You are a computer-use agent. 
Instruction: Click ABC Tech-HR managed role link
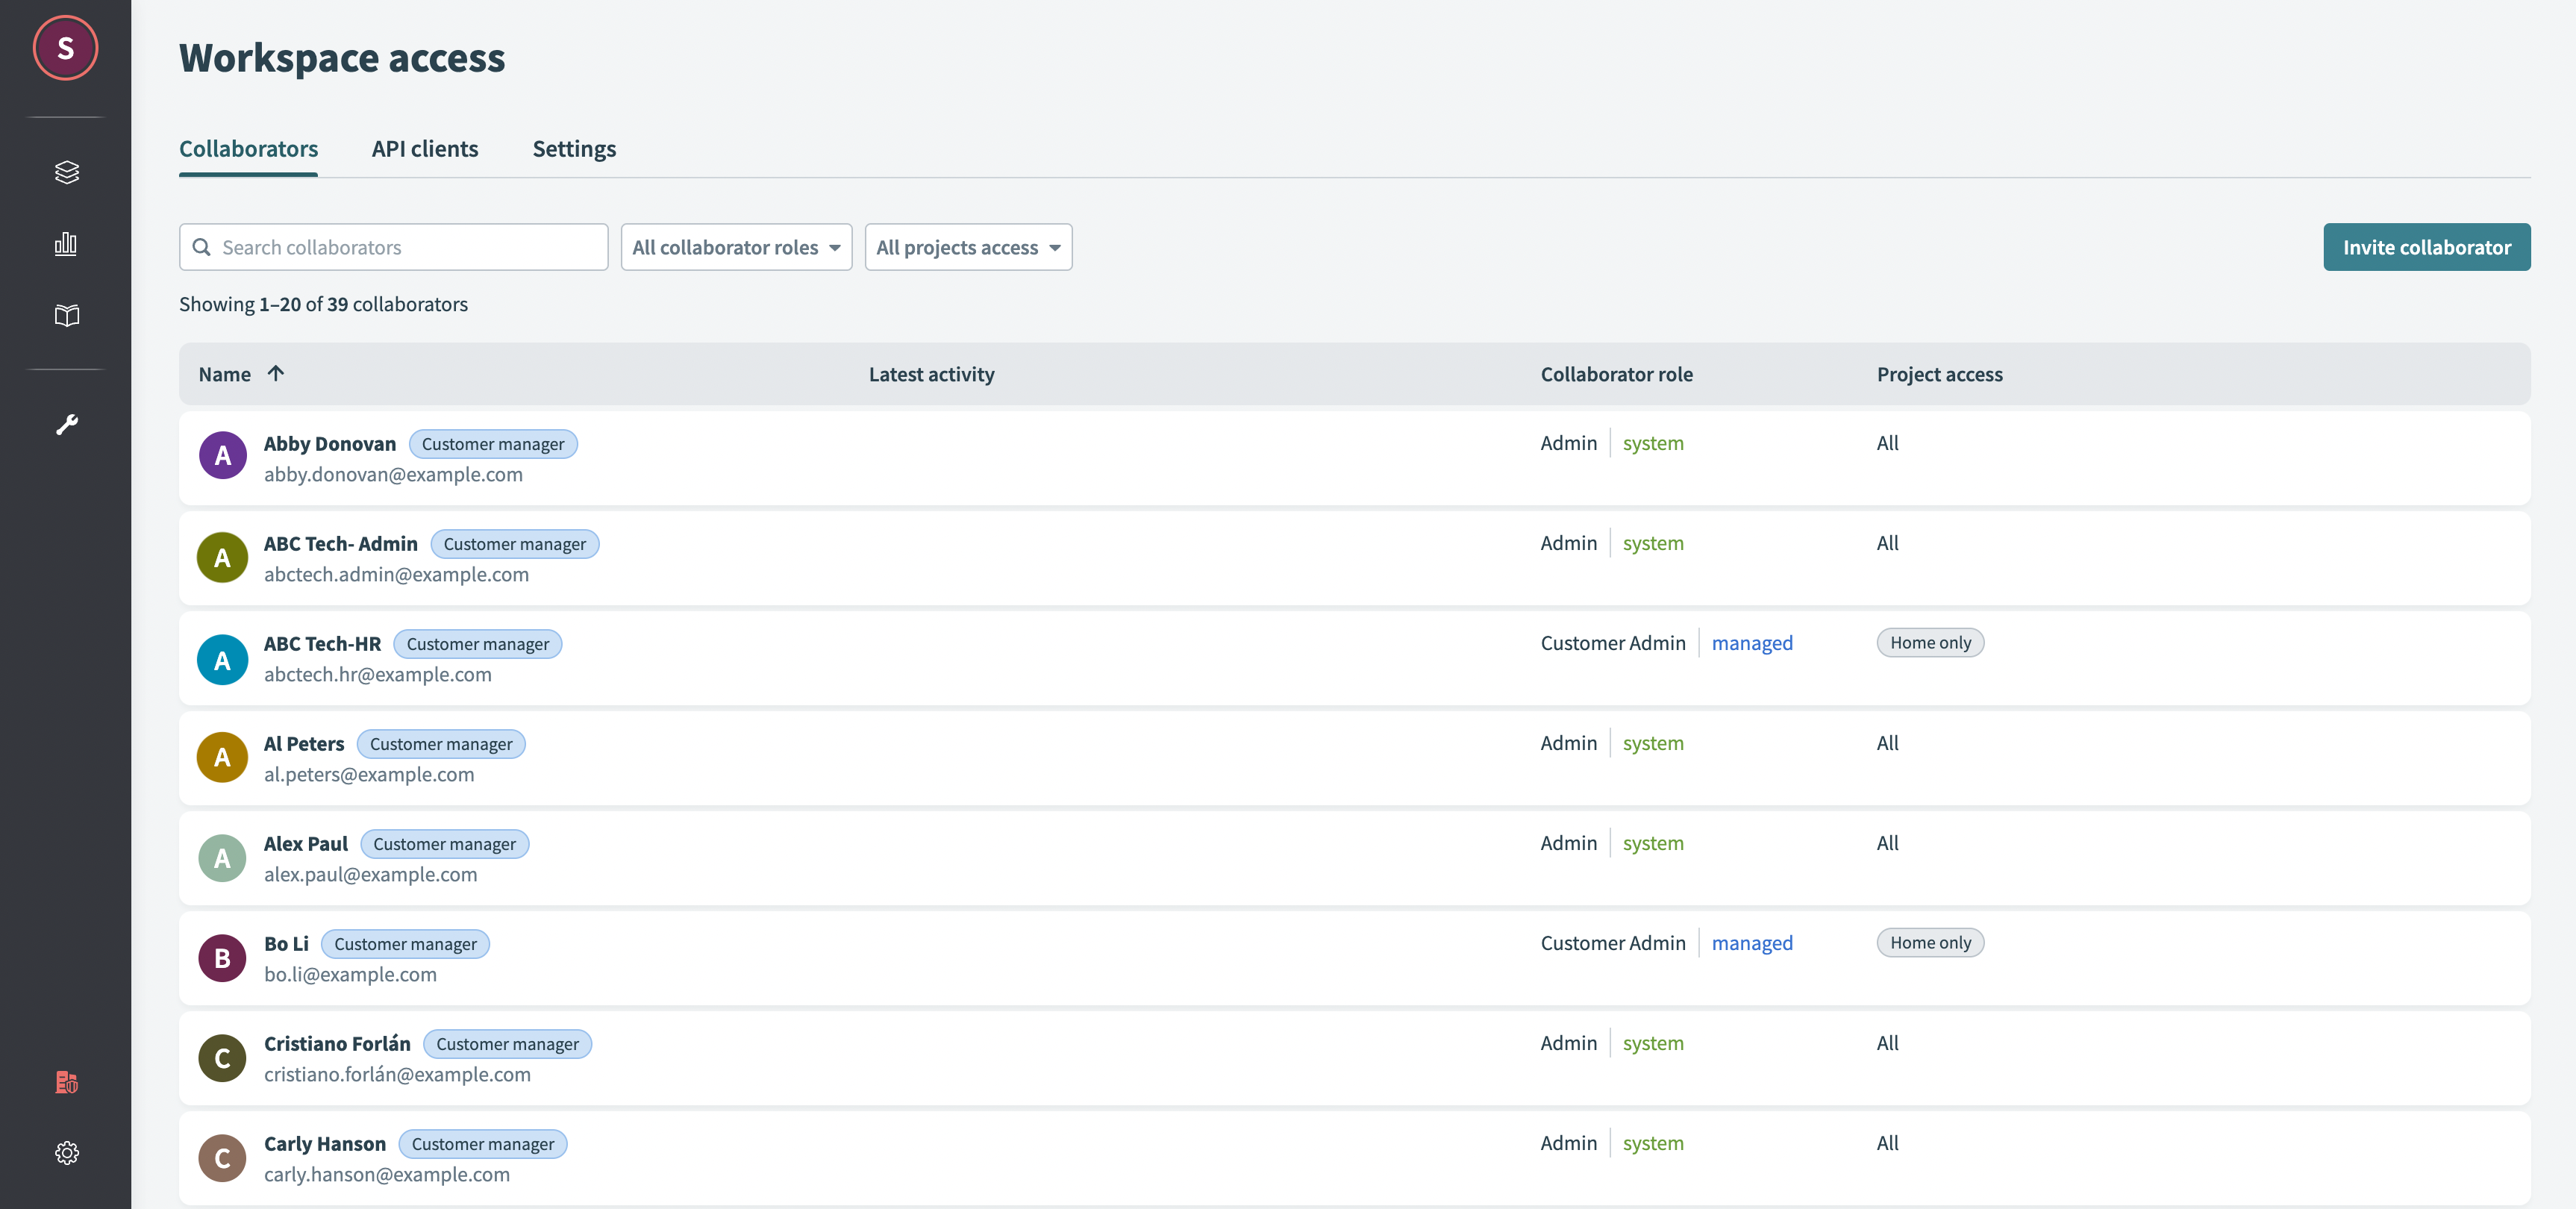click(x=1751, y=643)
